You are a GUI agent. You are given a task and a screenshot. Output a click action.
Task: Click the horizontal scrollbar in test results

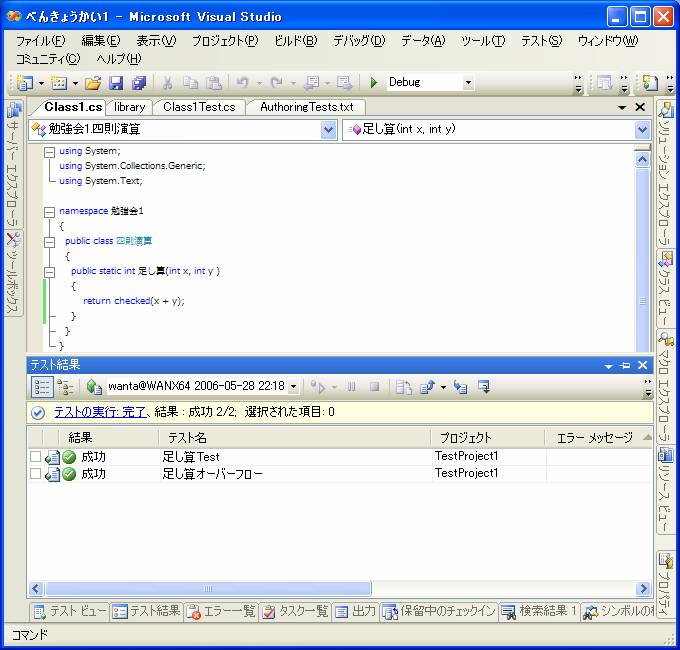pos(330,589)
